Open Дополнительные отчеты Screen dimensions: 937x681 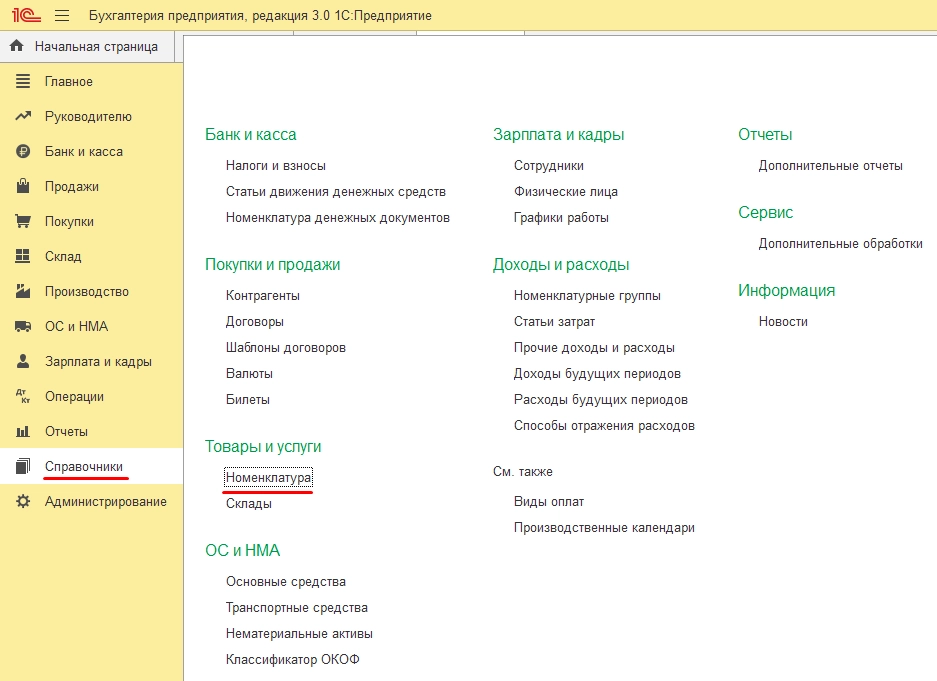[x=830, y=165]
